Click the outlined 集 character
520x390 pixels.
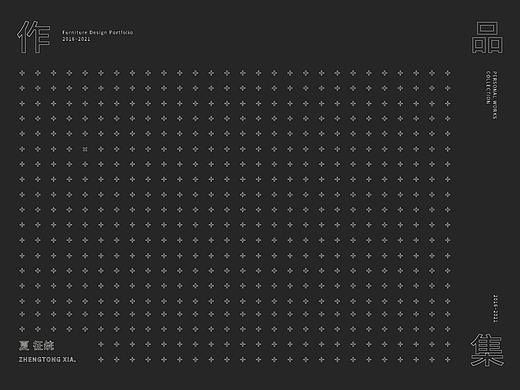(487, 350)
